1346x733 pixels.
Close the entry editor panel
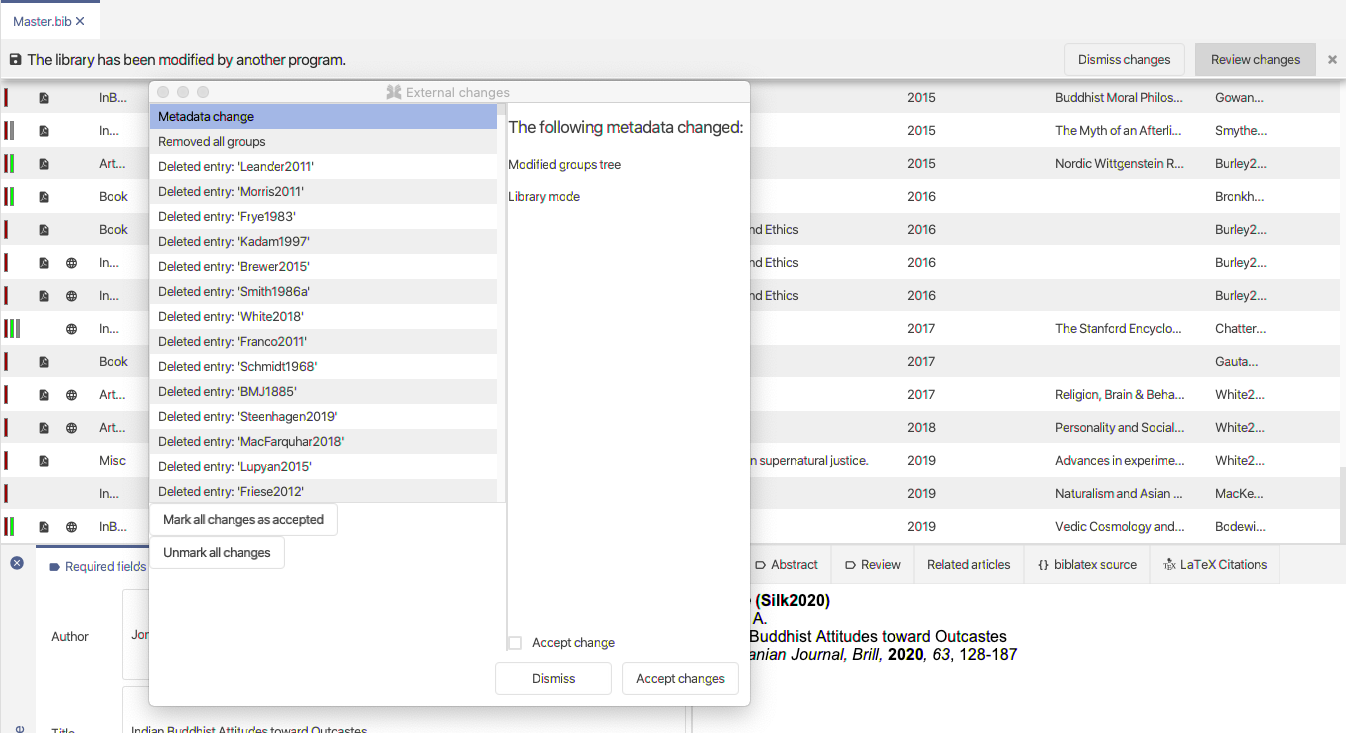pos(17,563)
